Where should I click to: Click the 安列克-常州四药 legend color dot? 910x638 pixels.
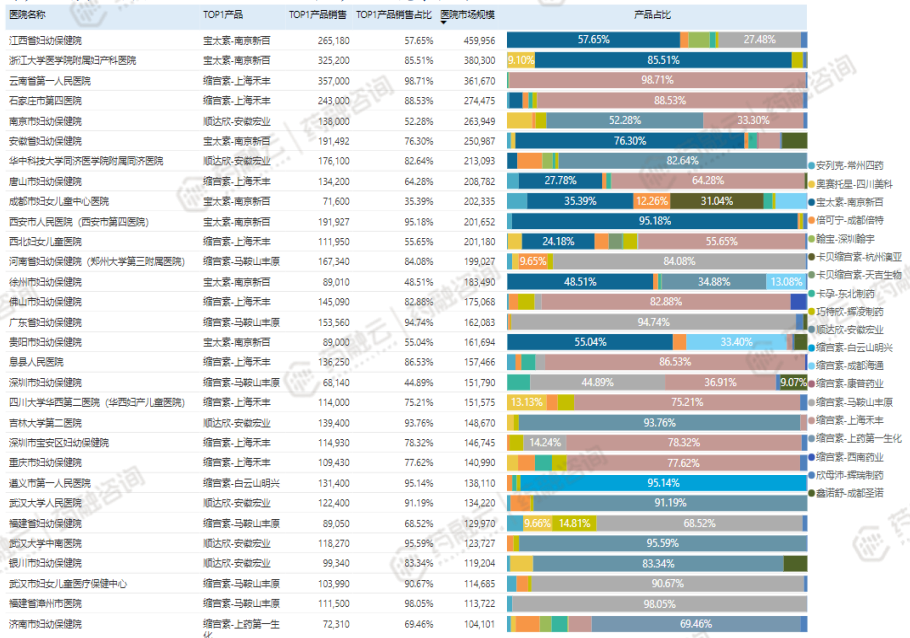coord(811,165)
